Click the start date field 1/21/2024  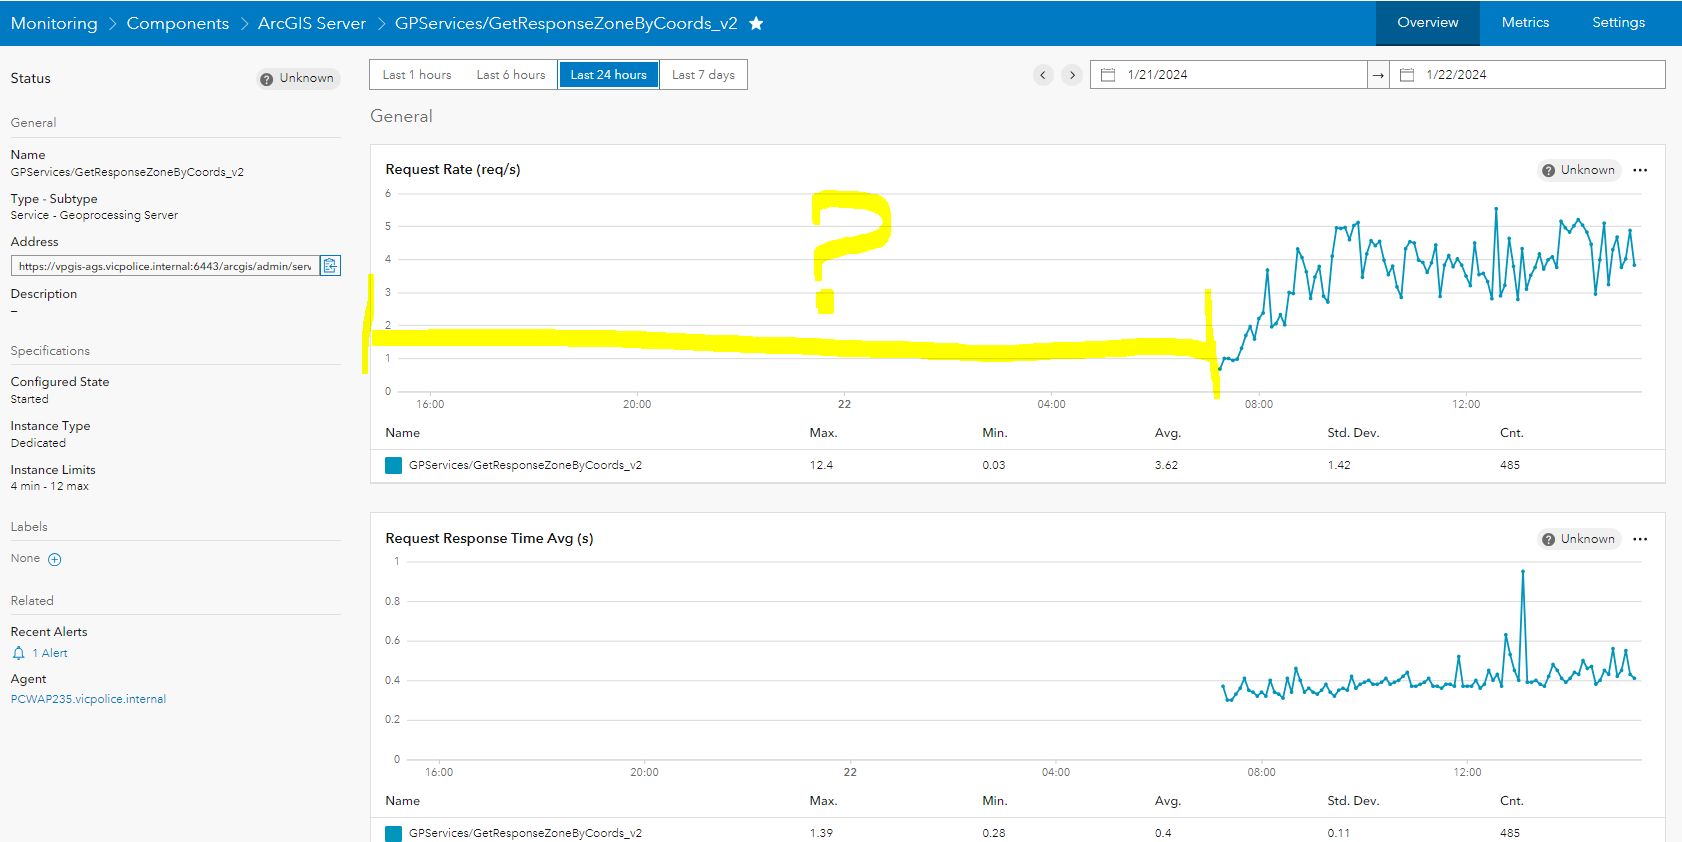point(1230,75)
